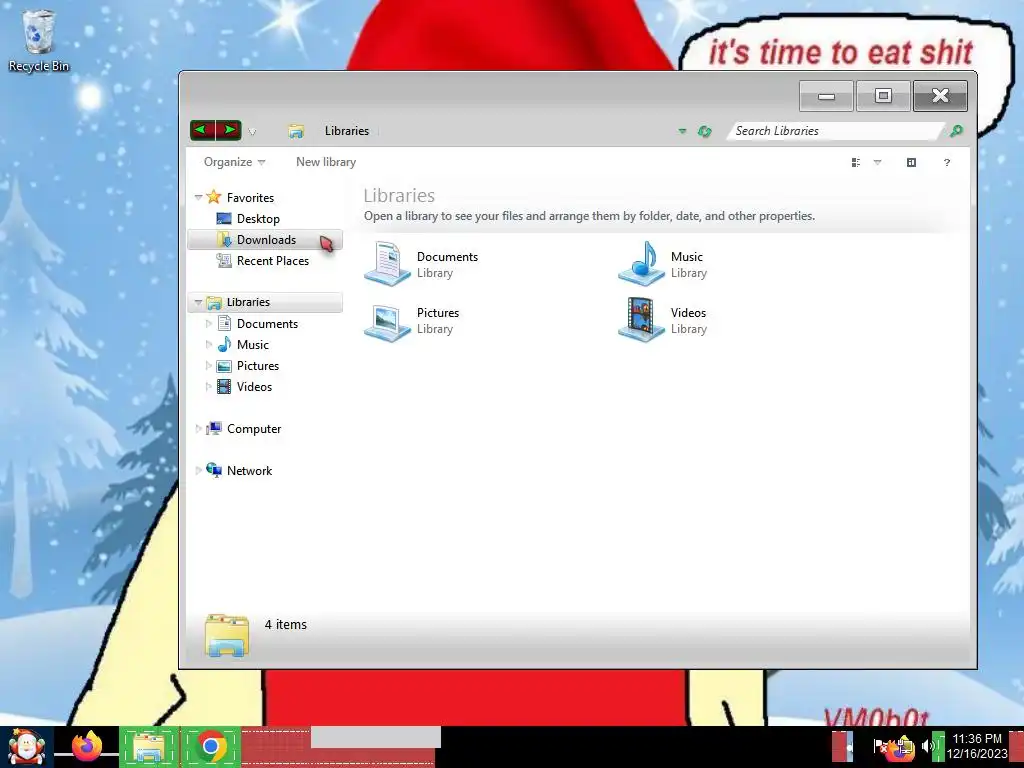Click the folder icon in the address bar

click(x=296, y=131)
